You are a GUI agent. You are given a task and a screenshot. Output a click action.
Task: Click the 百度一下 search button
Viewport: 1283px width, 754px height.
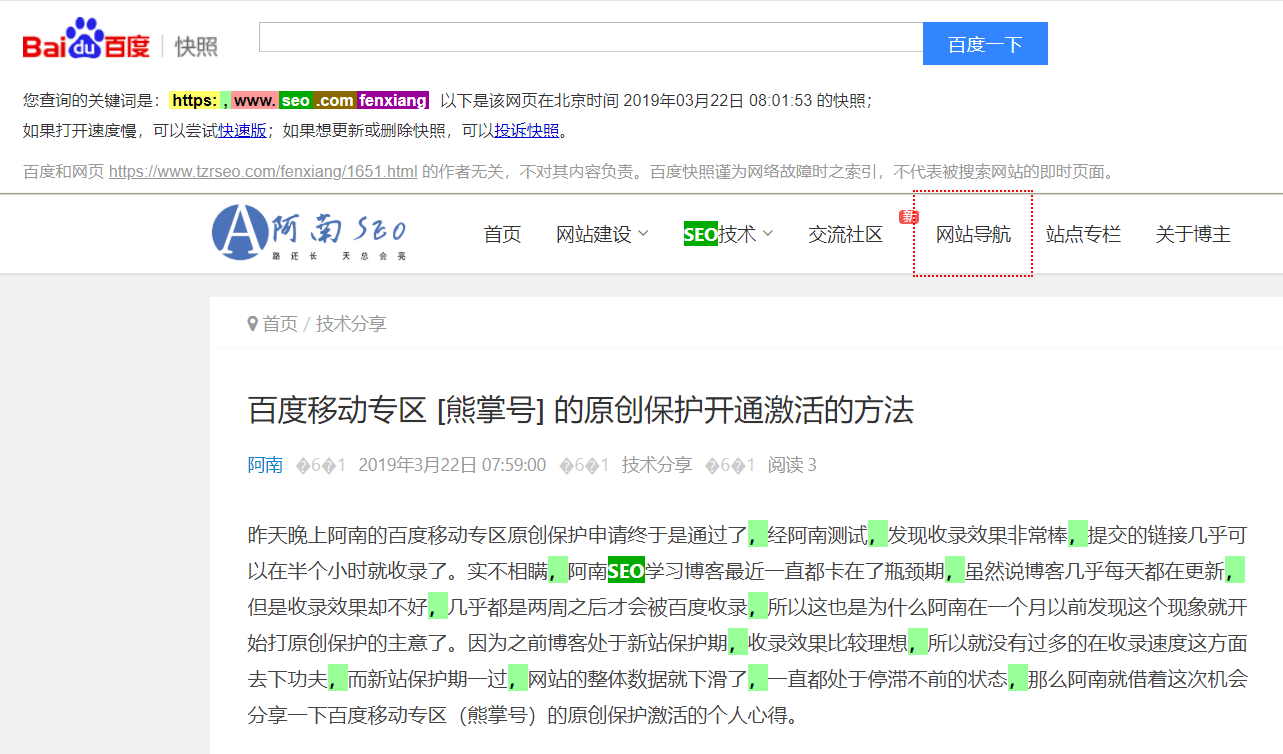tap(985, 44)
